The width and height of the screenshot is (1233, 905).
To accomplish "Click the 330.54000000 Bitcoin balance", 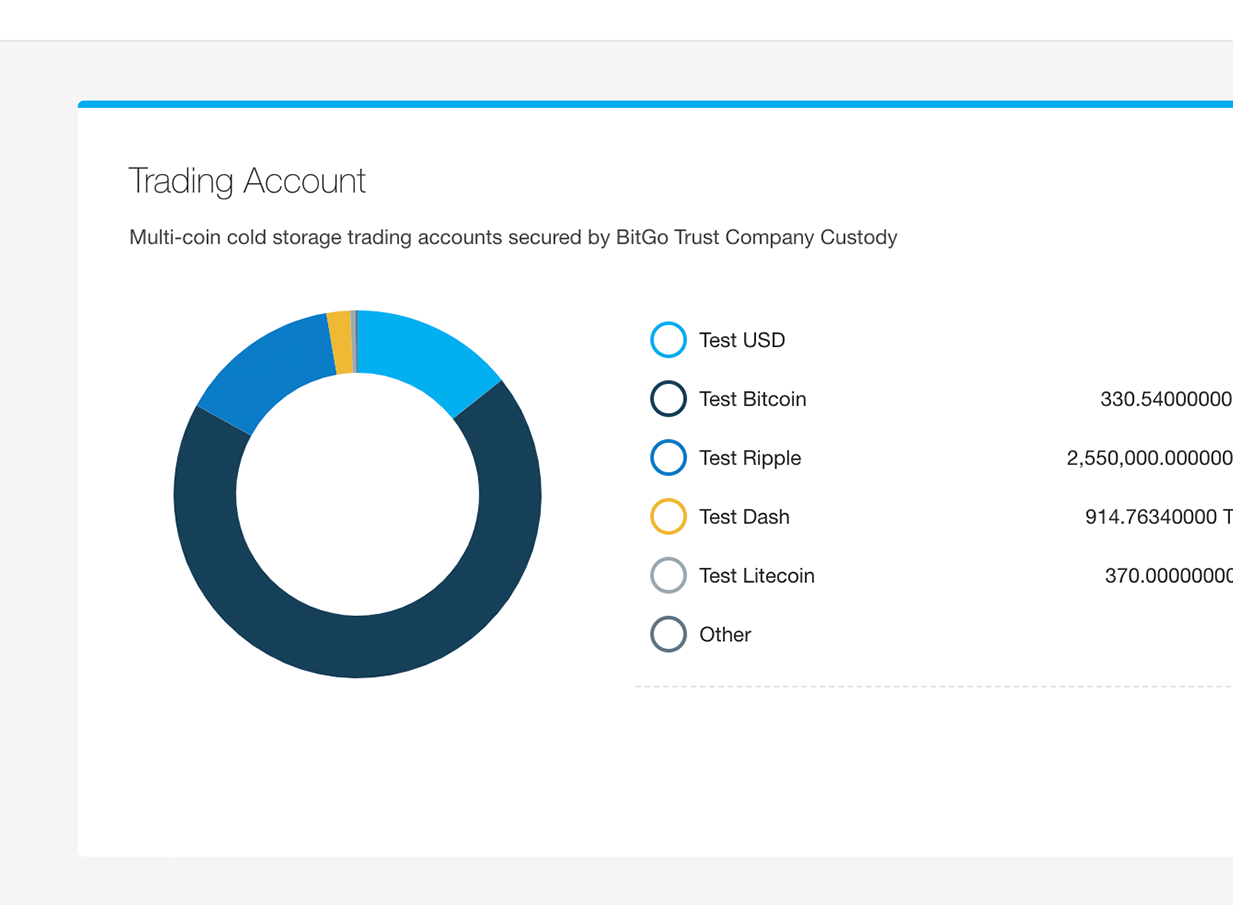I will coord(1166,399).
